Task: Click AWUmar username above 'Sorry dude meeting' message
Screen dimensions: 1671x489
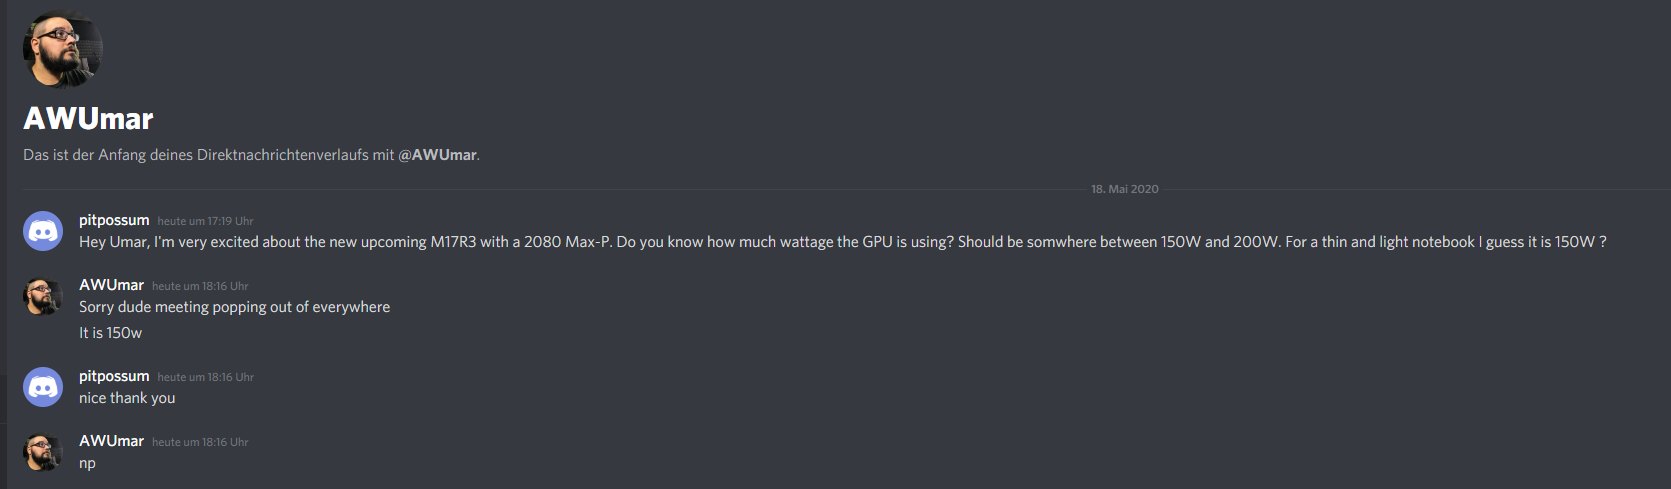Action: pos(111,285)
